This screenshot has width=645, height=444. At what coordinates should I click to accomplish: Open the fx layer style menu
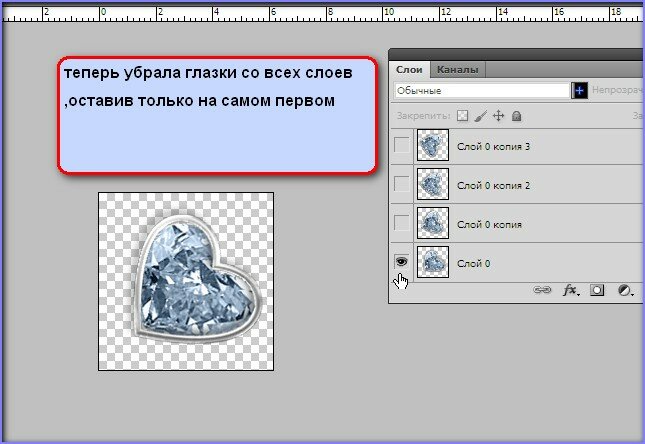tap(572, 290)
